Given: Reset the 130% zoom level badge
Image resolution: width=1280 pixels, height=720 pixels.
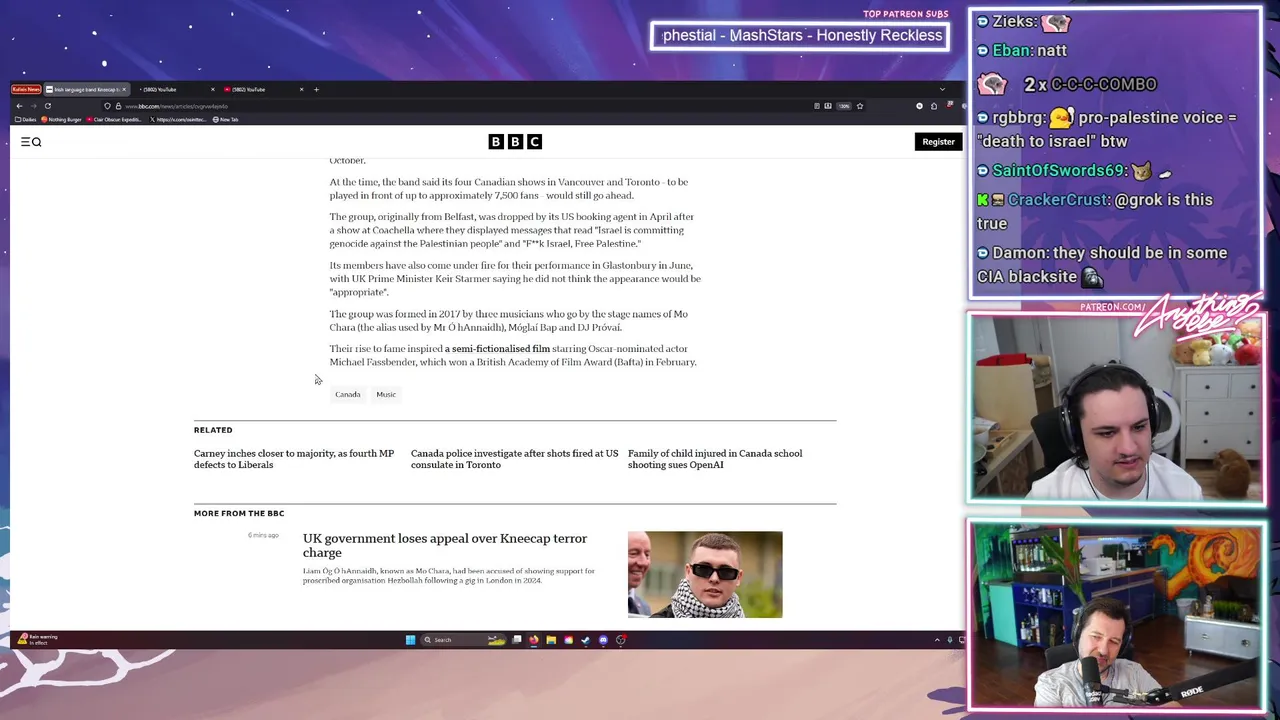Looking at the screenshot, I should (x=844, y=106).
